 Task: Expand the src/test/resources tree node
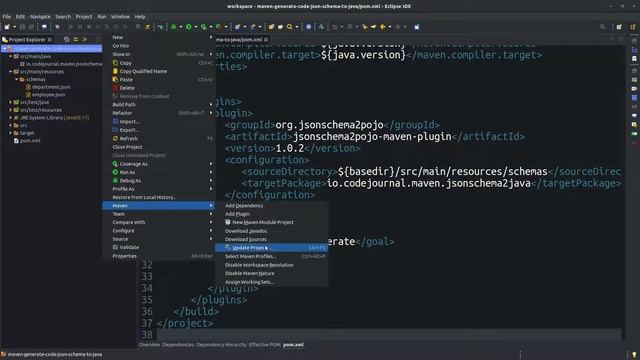[x=11, y=110]
